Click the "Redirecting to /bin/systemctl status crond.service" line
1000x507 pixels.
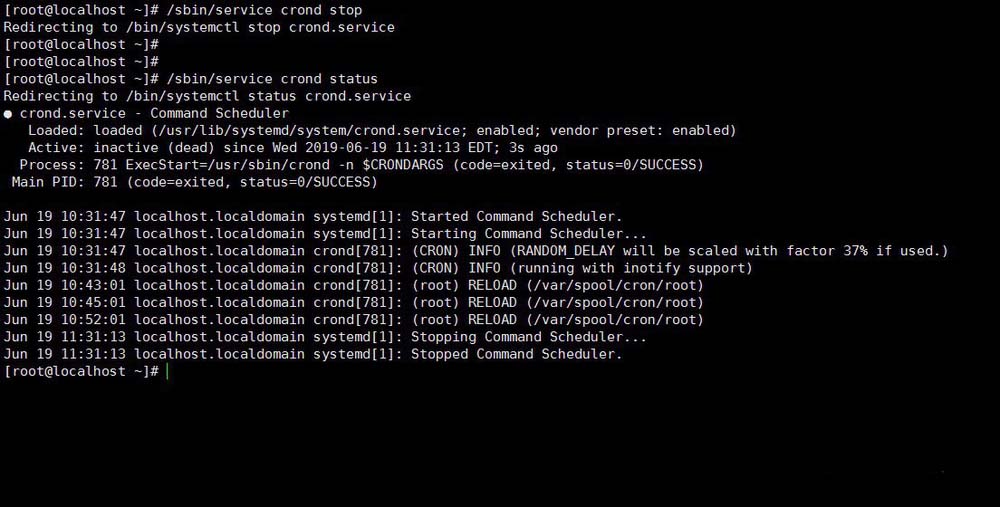(x=207, y=96)
